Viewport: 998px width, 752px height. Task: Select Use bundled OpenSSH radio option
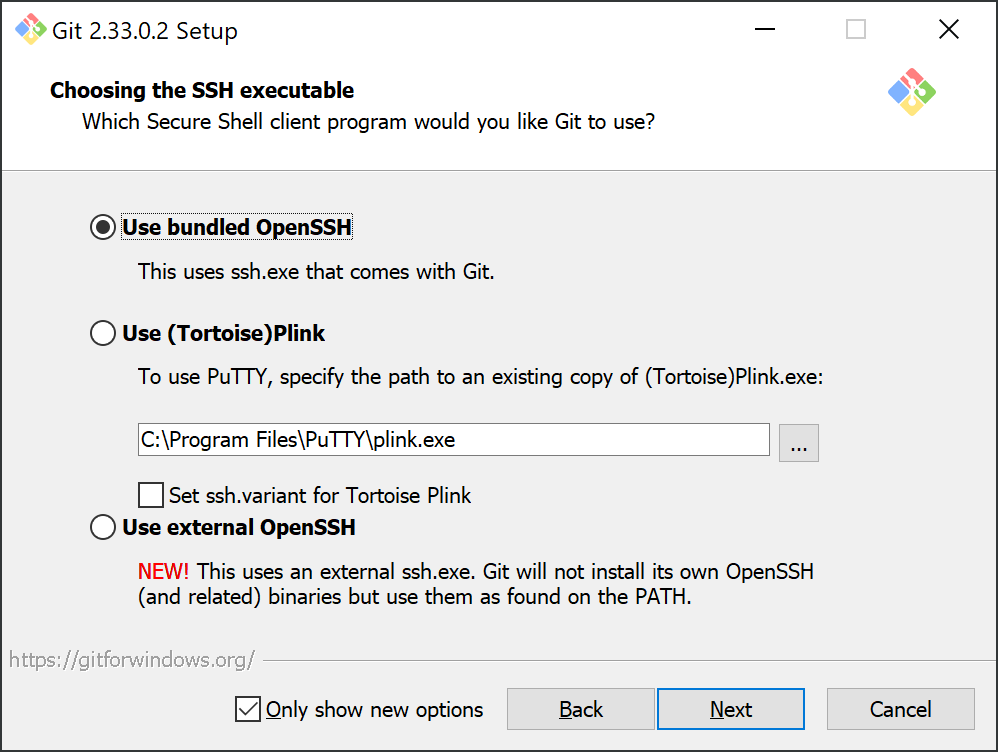click(x=102, y=227)
